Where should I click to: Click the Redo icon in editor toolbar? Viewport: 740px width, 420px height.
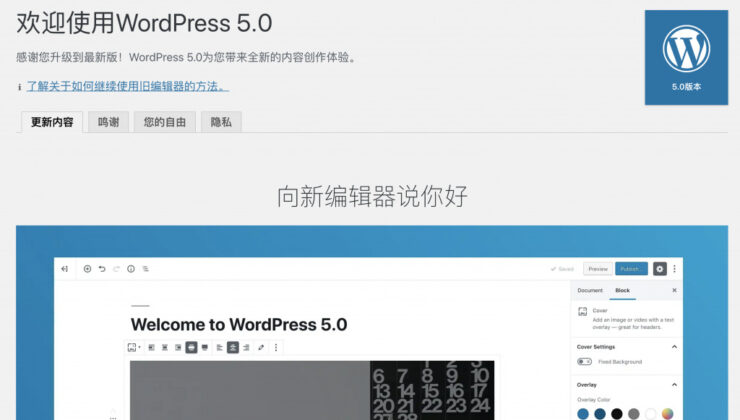point(116,269)
